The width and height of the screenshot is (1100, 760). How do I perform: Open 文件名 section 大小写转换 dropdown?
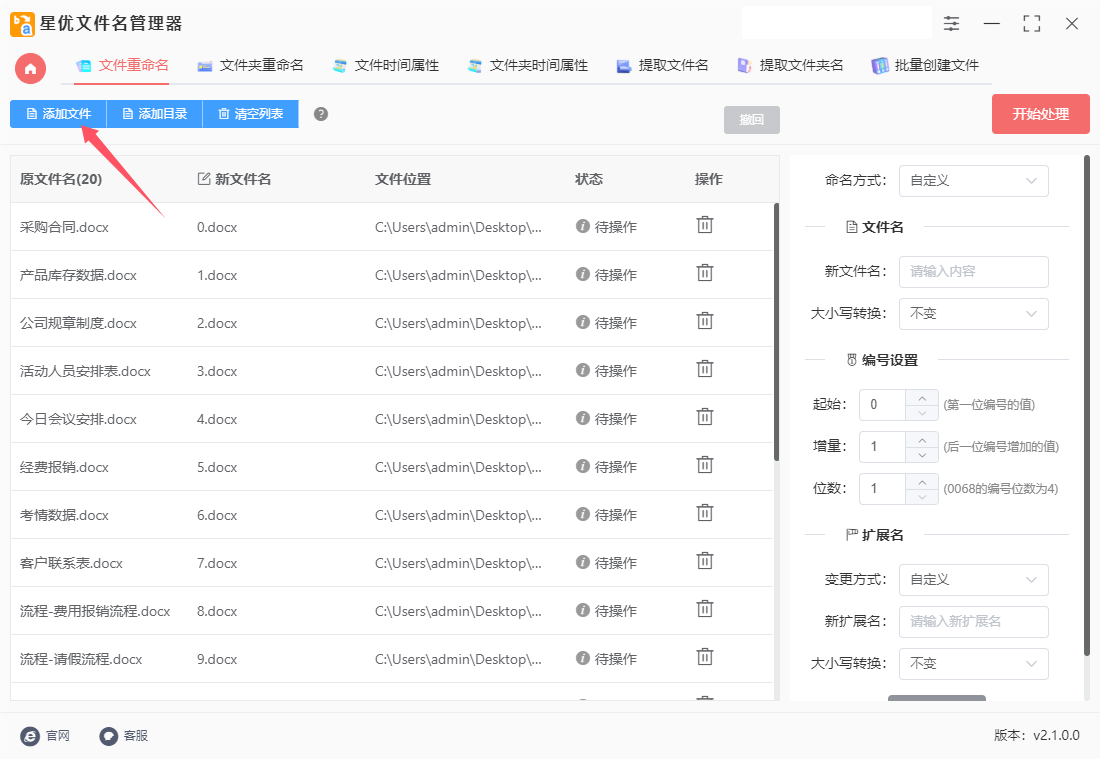973,314
